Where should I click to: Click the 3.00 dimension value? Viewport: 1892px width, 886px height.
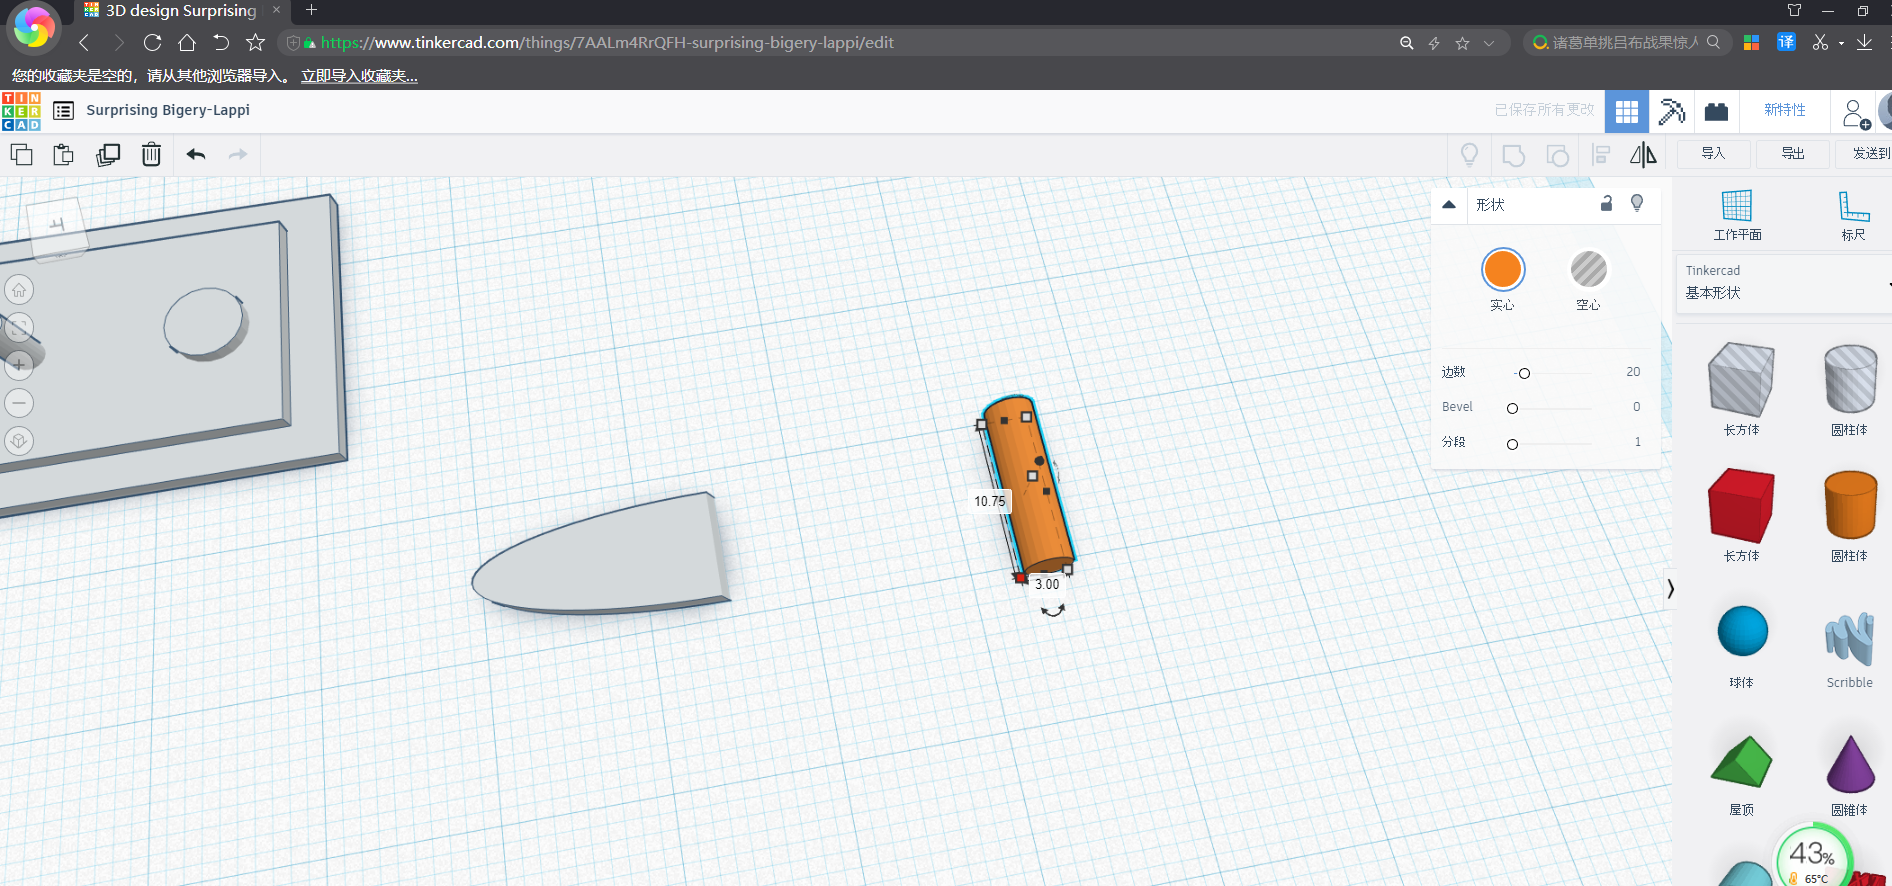coord(1047,584)
